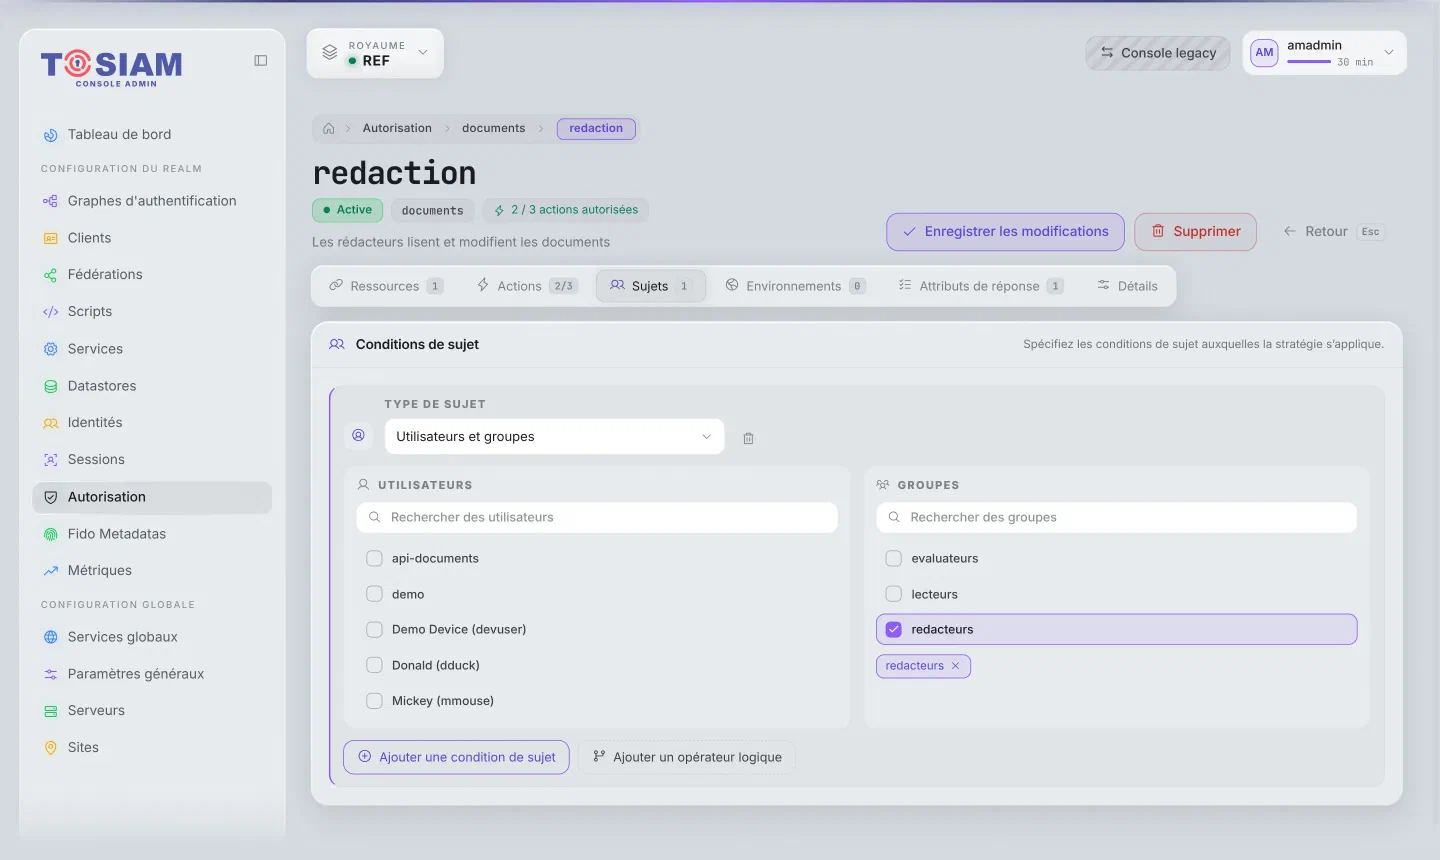Click the Fido Metadatas fingerprint icon
Image resolution: width=1440 pixels, height=860 pixels.
51,534
